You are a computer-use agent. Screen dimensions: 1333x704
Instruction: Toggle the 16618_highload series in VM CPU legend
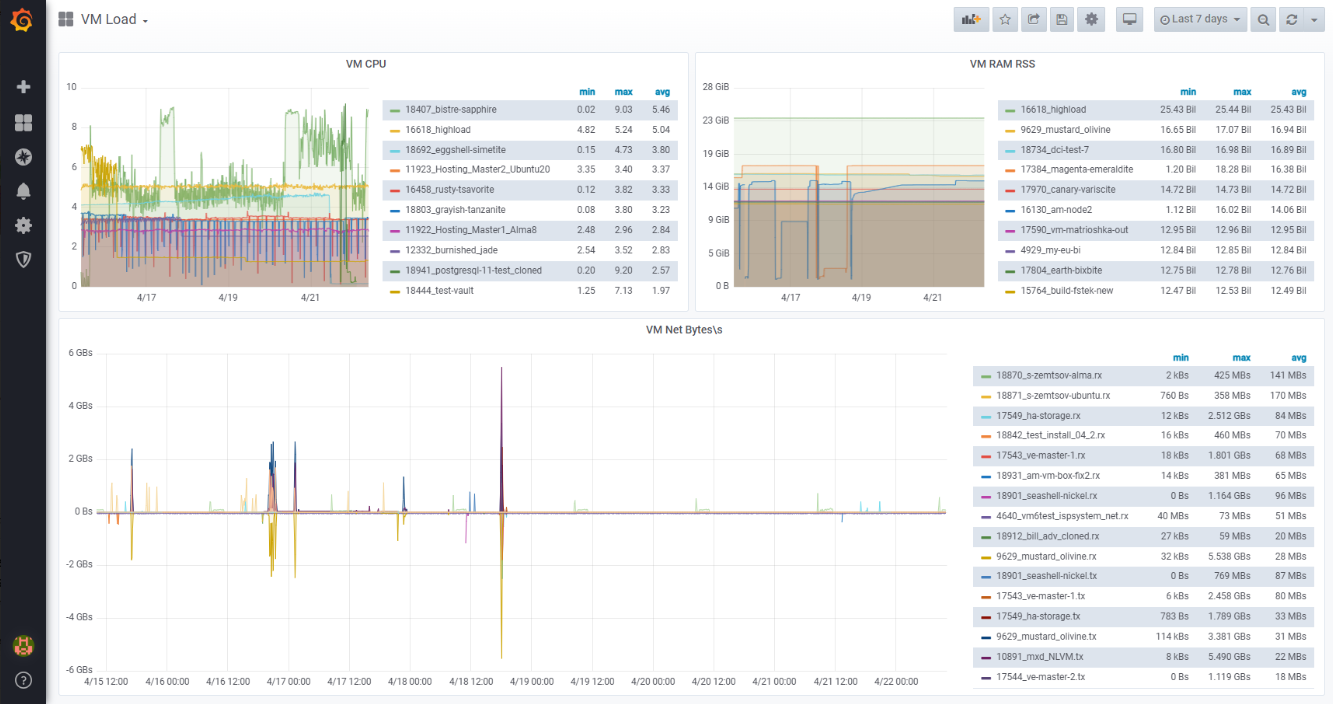(437, 130)
